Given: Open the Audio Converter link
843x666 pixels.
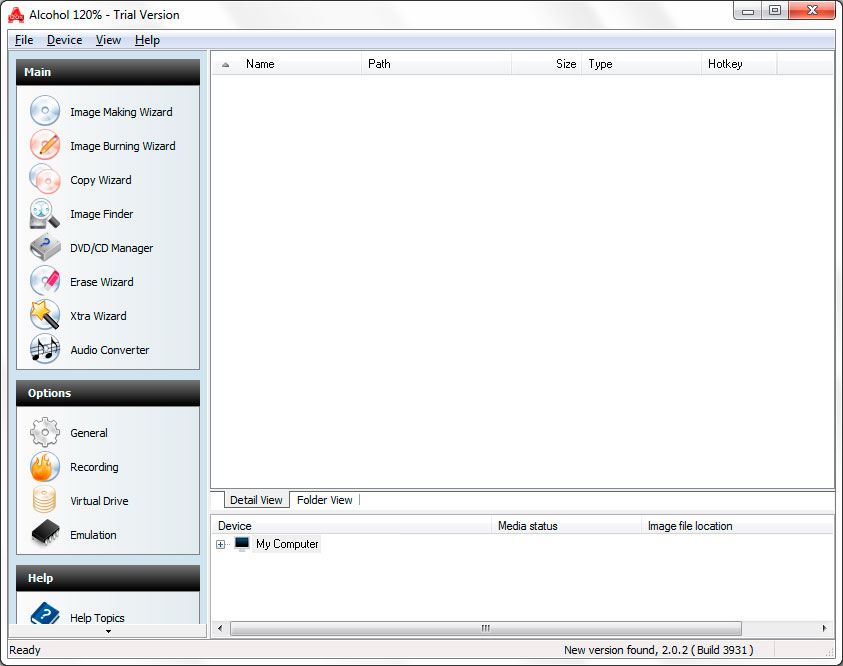Looking at the screenshot, I should tap(110, 350).
